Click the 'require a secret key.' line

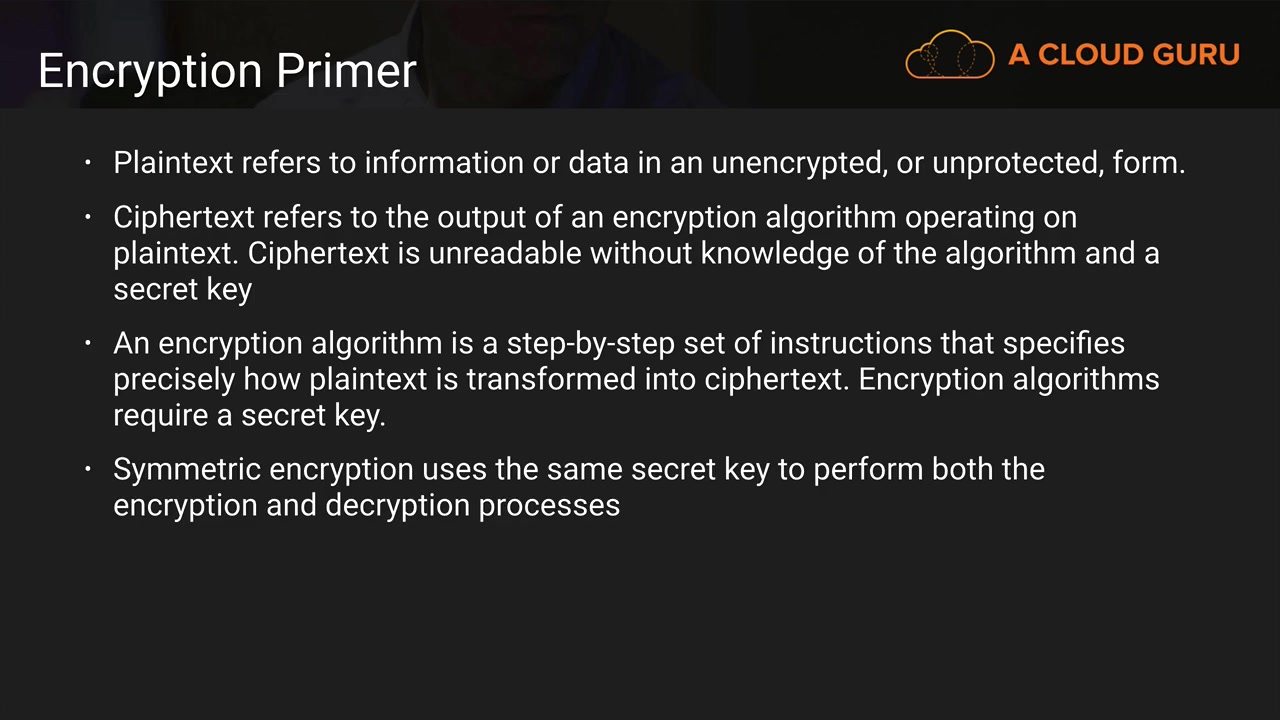(249, 415)
